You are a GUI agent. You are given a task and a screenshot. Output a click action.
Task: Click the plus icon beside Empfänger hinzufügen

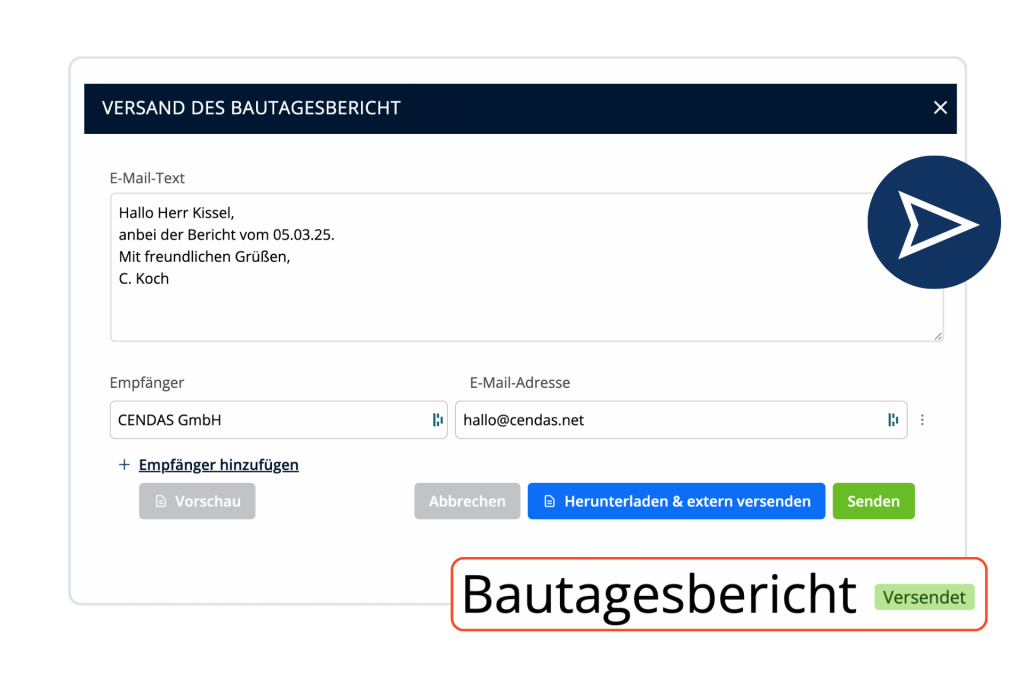point(124,464)
